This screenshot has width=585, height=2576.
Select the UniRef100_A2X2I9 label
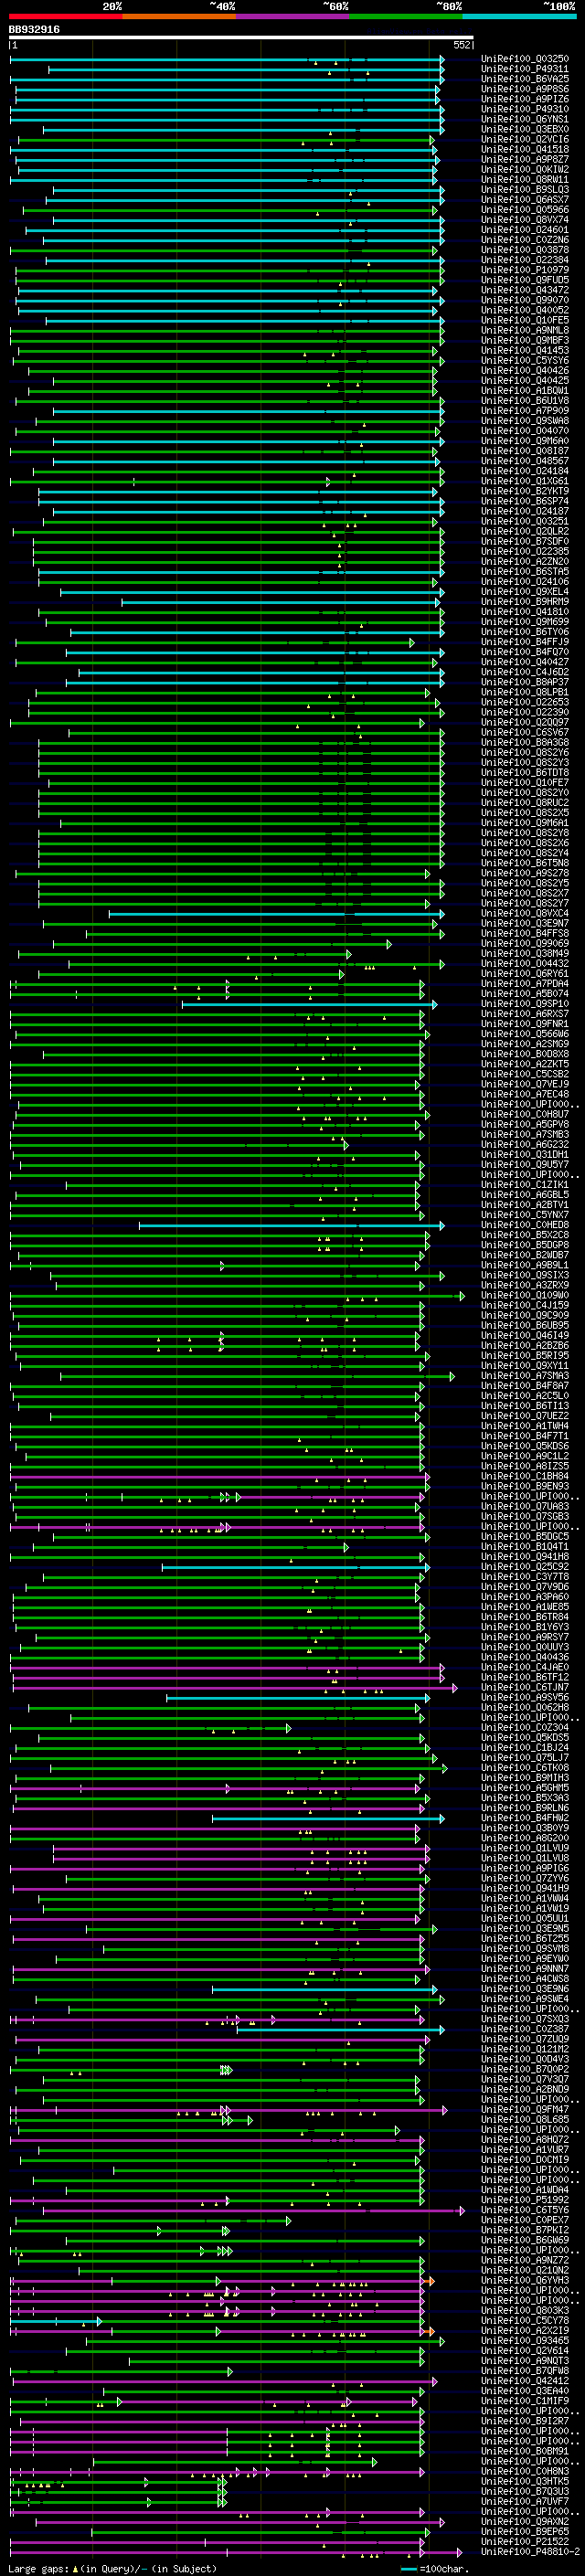(525, 2330)
